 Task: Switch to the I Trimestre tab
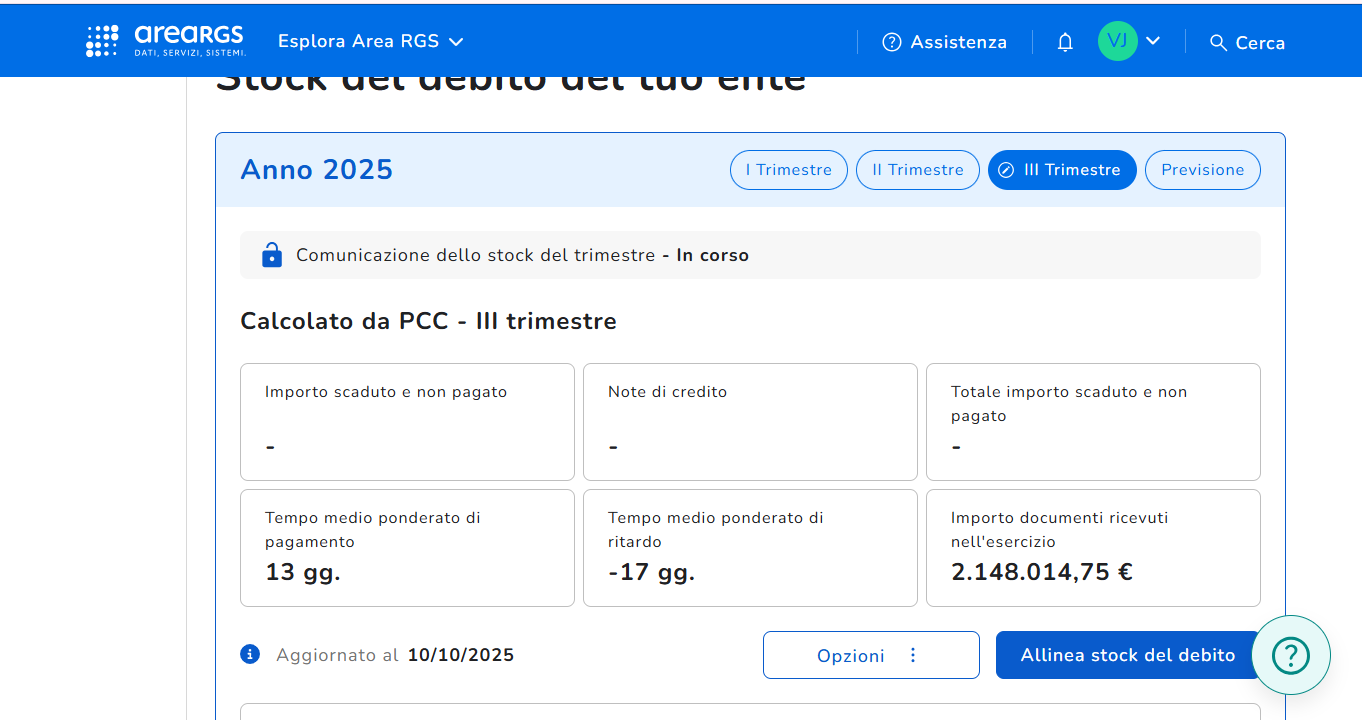tap(788, 170)
